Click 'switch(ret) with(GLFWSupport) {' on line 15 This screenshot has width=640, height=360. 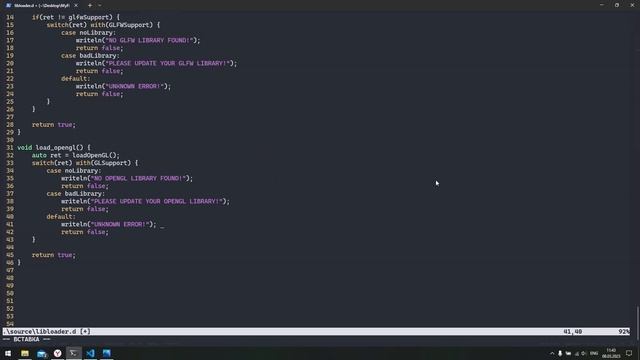[x=103, y=25]
